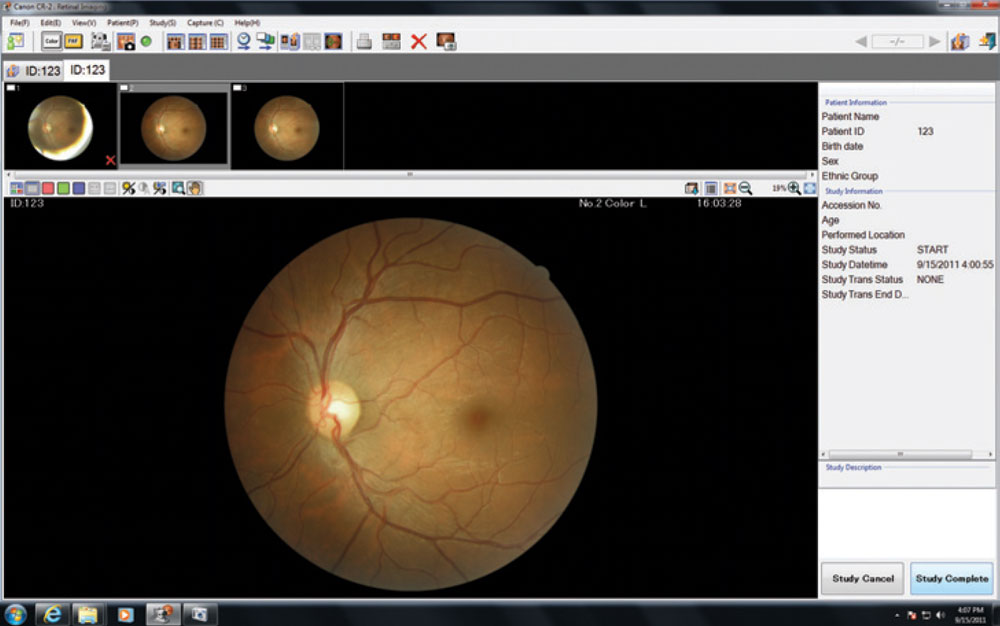
Task: Tick the checkbox on thumbnail 3
Action: 236,88
